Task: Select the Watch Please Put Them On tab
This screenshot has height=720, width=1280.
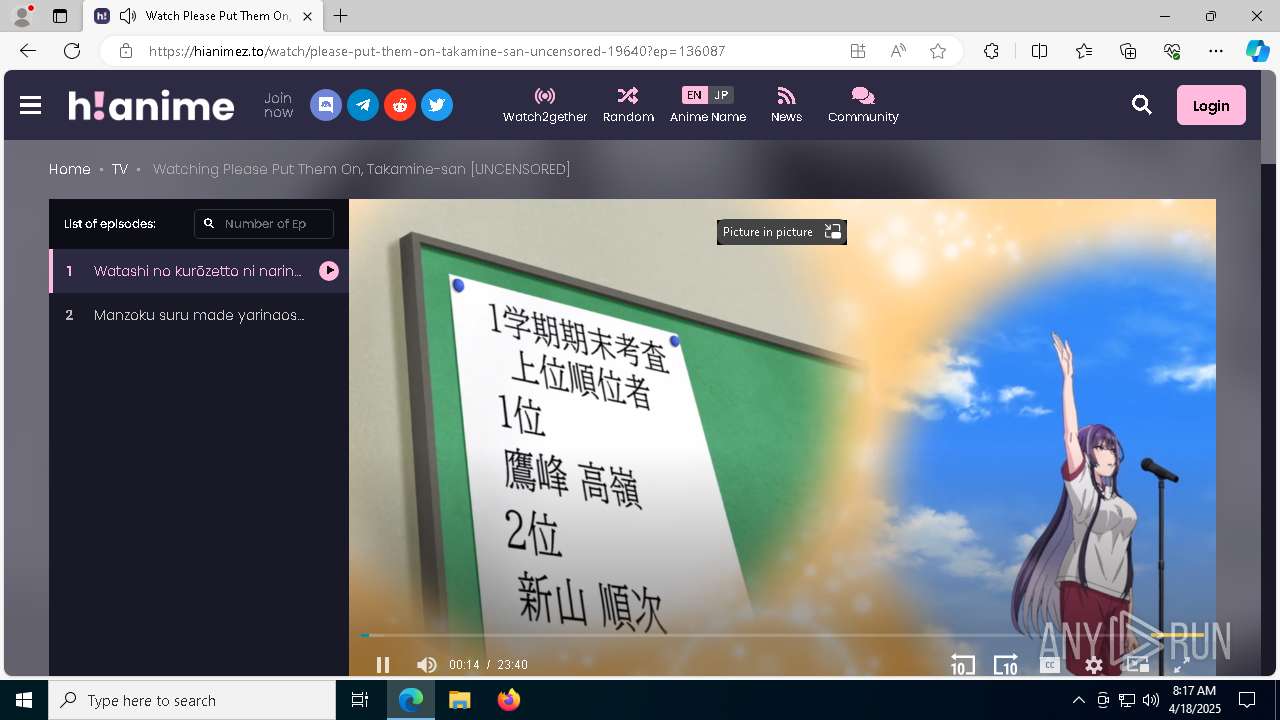Action: coord(203,16)
